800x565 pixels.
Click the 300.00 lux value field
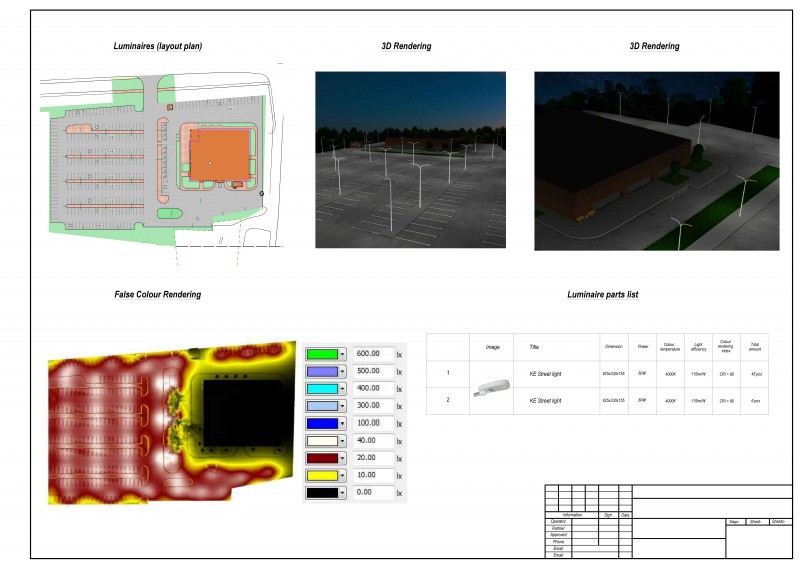click(373, 406)
